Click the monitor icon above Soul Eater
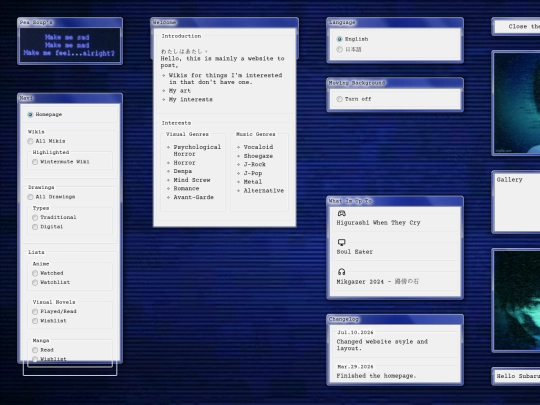 point(341,242)
